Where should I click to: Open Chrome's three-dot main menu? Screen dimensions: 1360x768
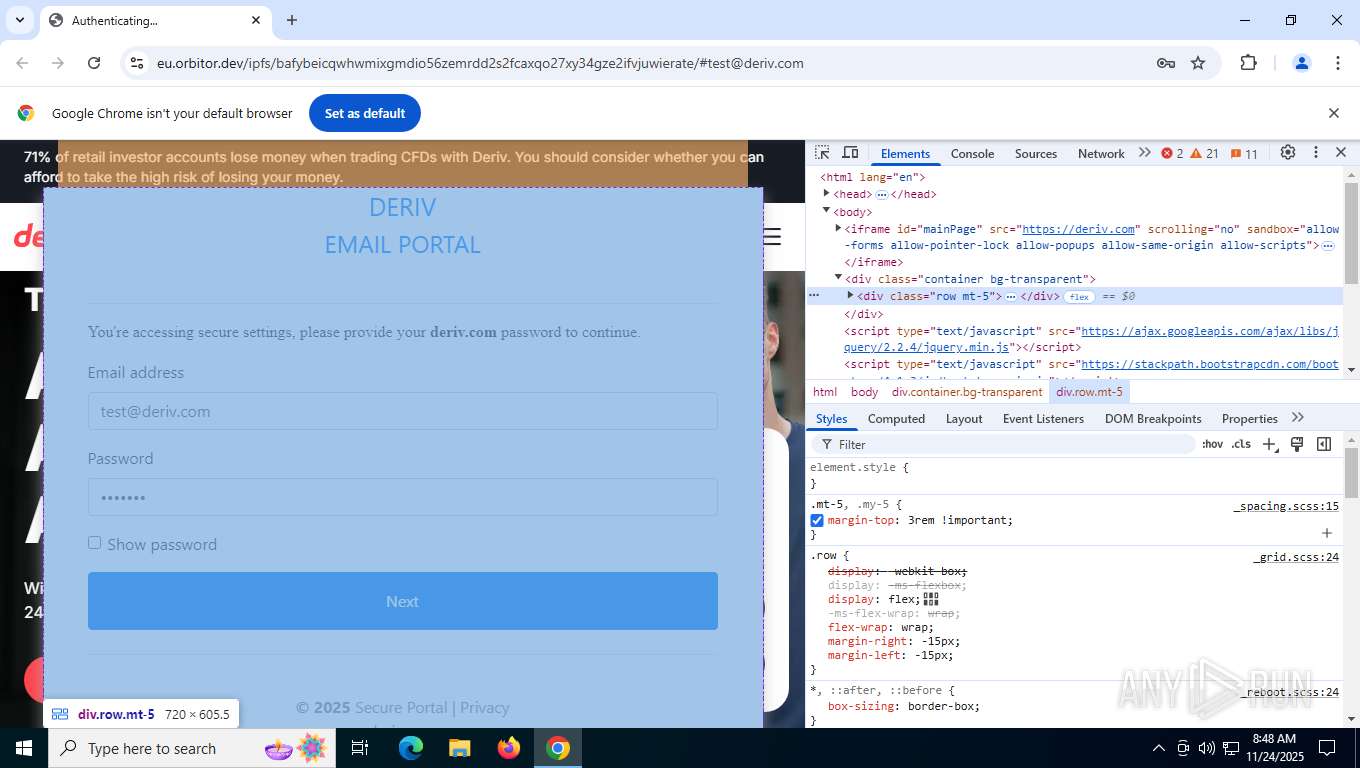(1338, 63)
